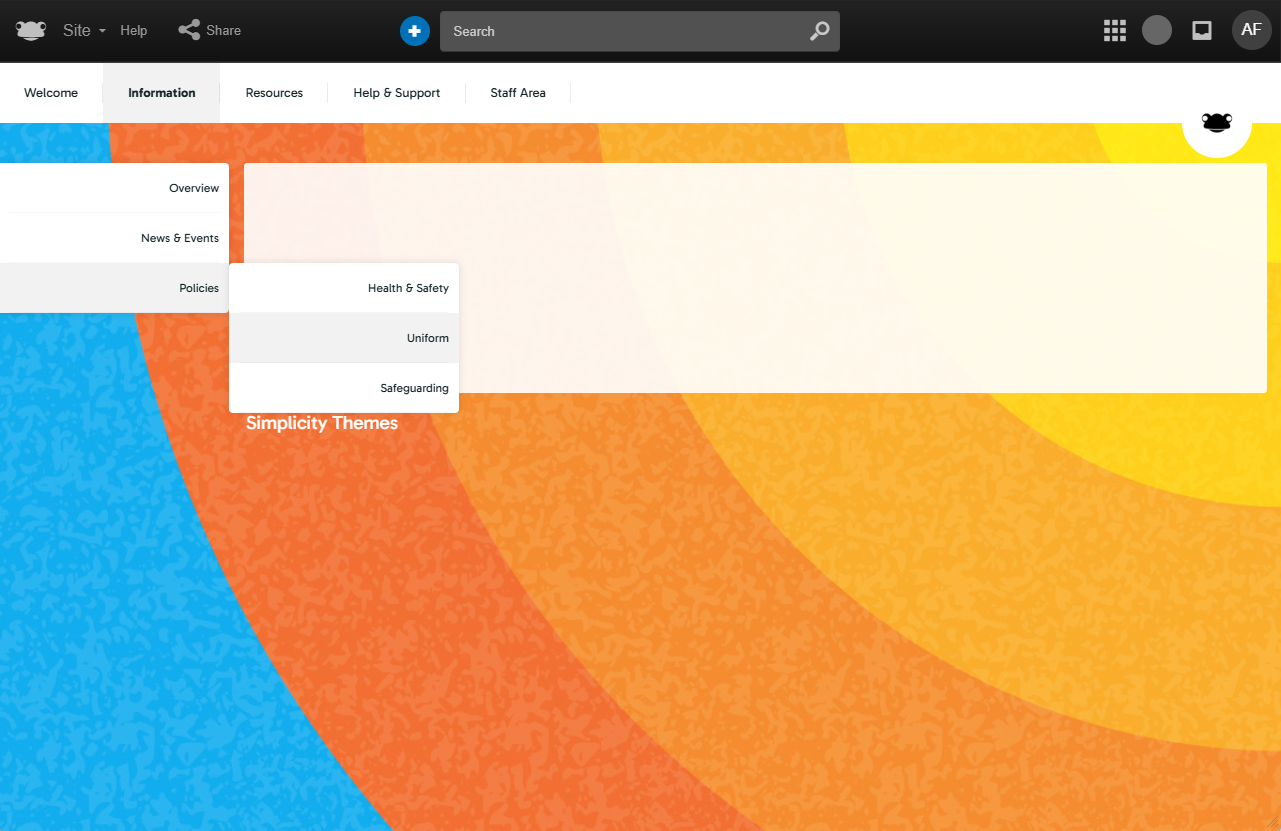Image resolution: width=1281 pixels, height=831 pixels.
Task: Open the Information navigation tab
Action: pyautogui.click(x=161, y=93)
